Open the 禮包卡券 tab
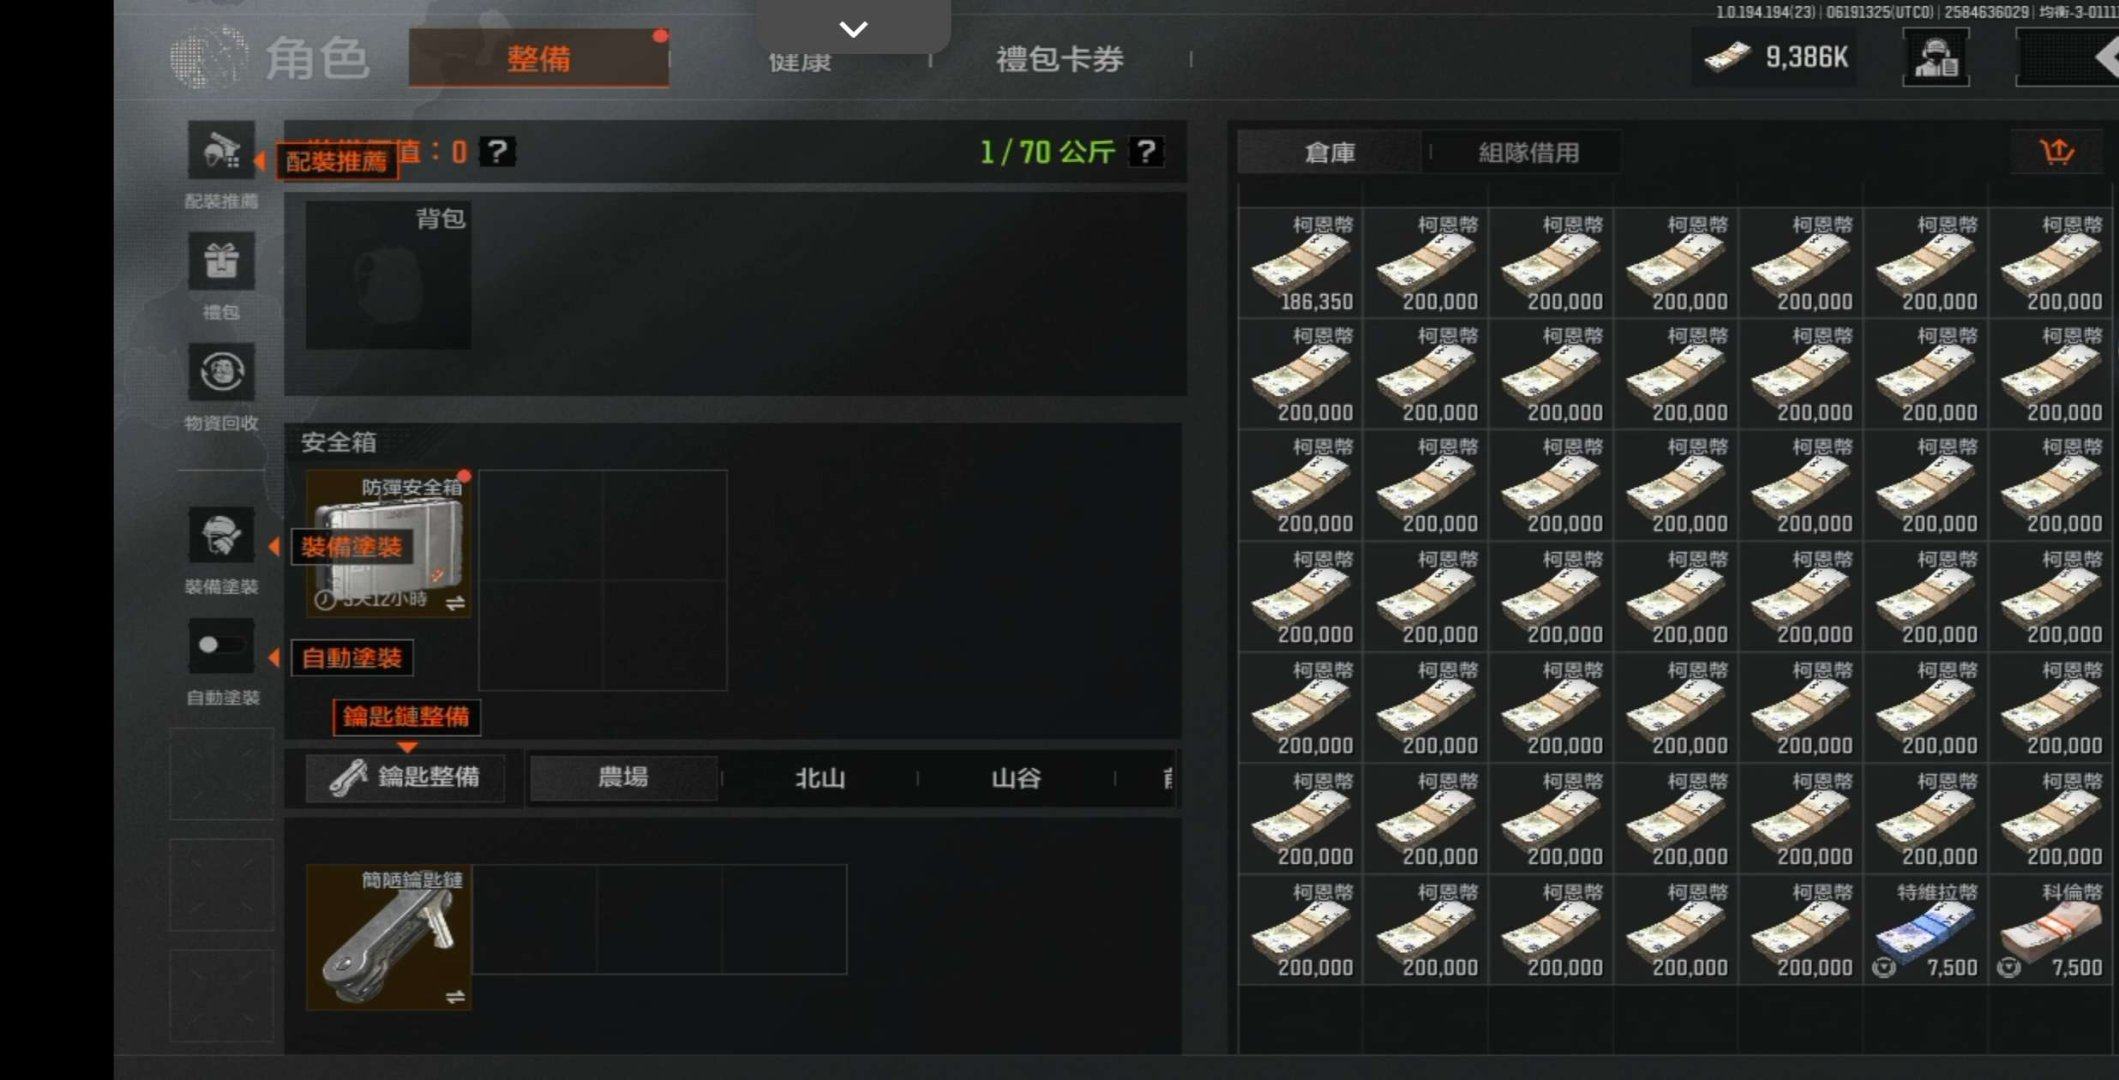Screen dimensions: 2119x1080 click(1060, 59)
